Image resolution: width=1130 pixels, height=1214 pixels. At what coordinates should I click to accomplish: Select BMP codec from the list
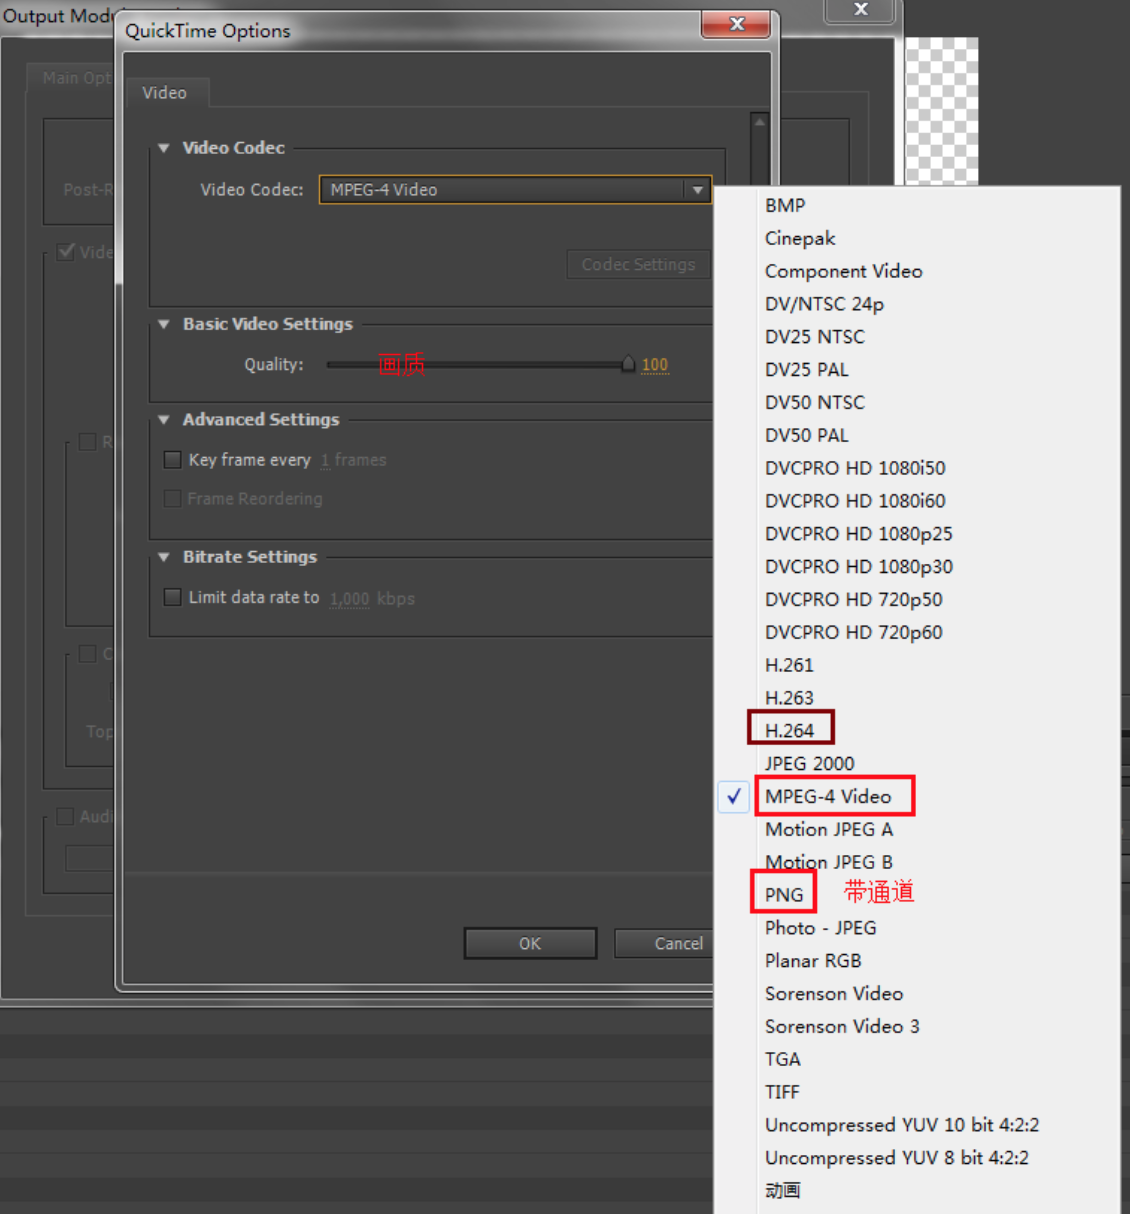[785, 205]
